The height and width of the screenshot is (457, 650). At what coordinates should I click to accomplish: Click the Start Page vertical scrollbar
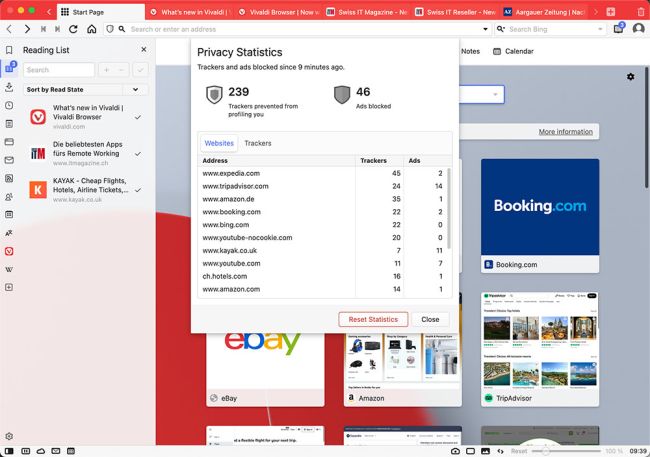click(x=646, y=127)
